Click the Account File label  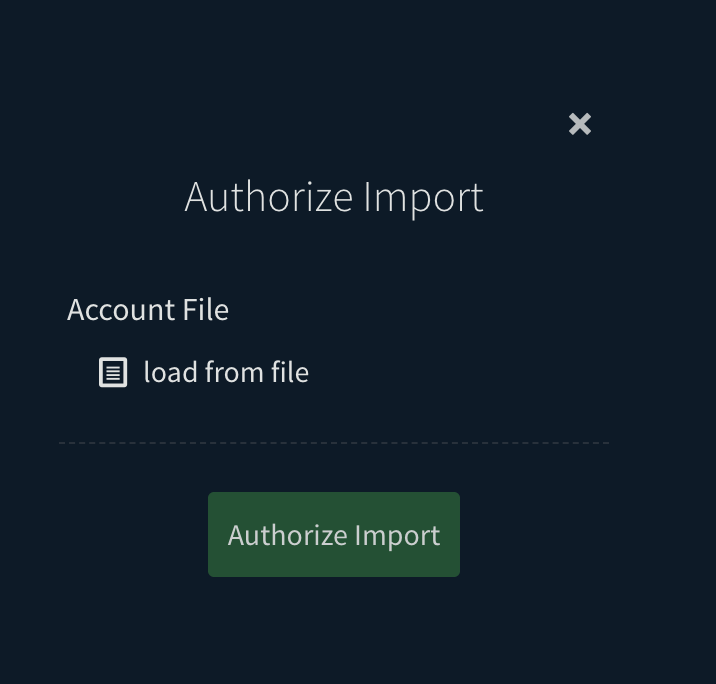[x=148, y=310]
